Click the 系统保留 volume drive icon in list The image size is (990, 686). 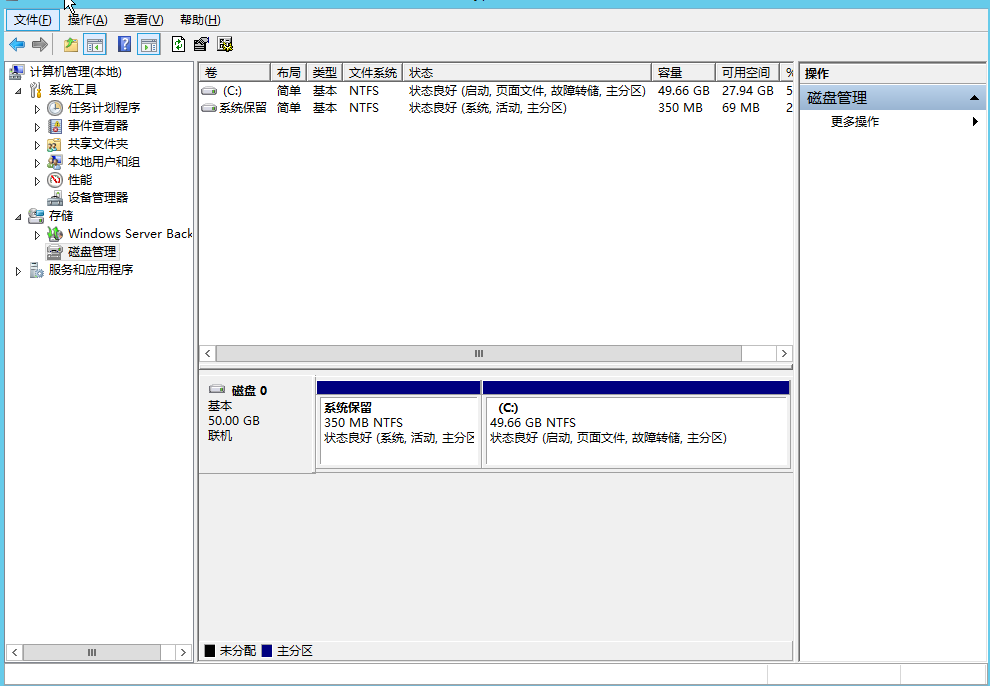[x=209, y=108]
